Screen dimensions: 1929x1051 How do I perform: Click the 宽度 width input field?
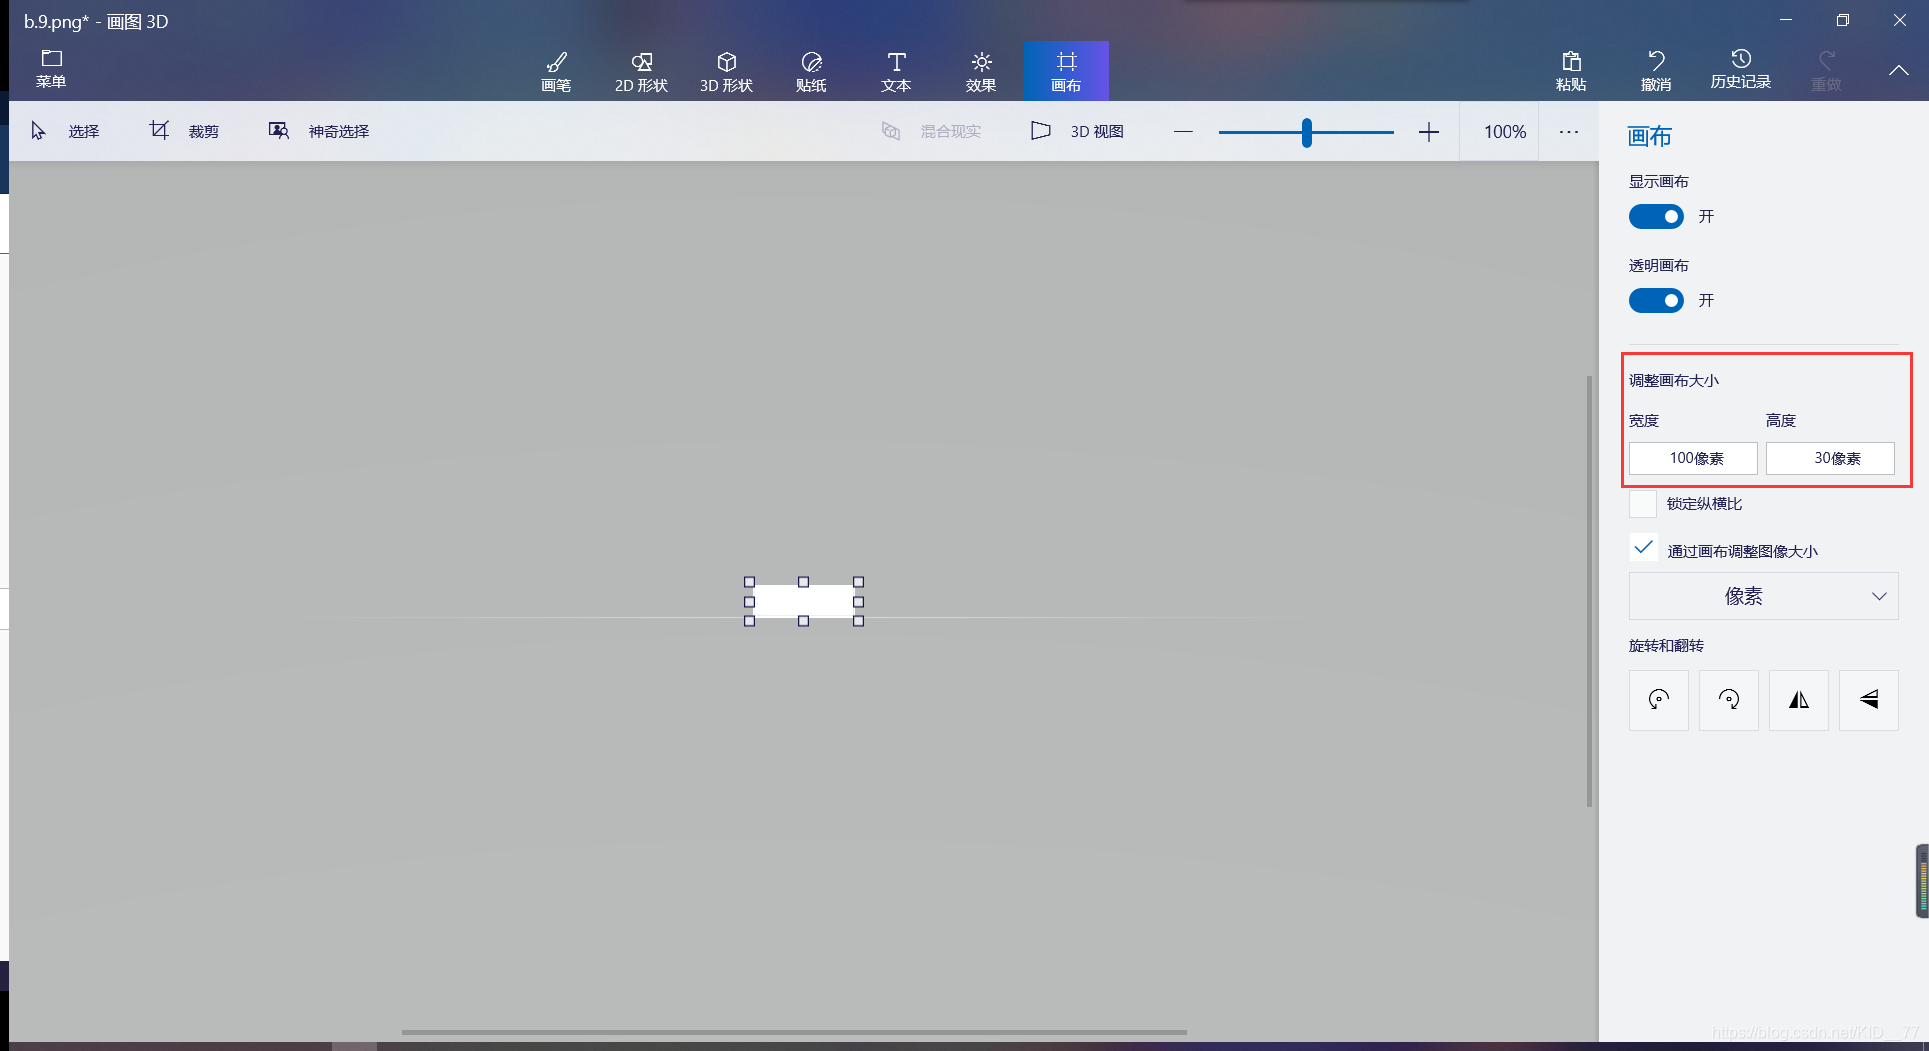[x=1693, y=458]
